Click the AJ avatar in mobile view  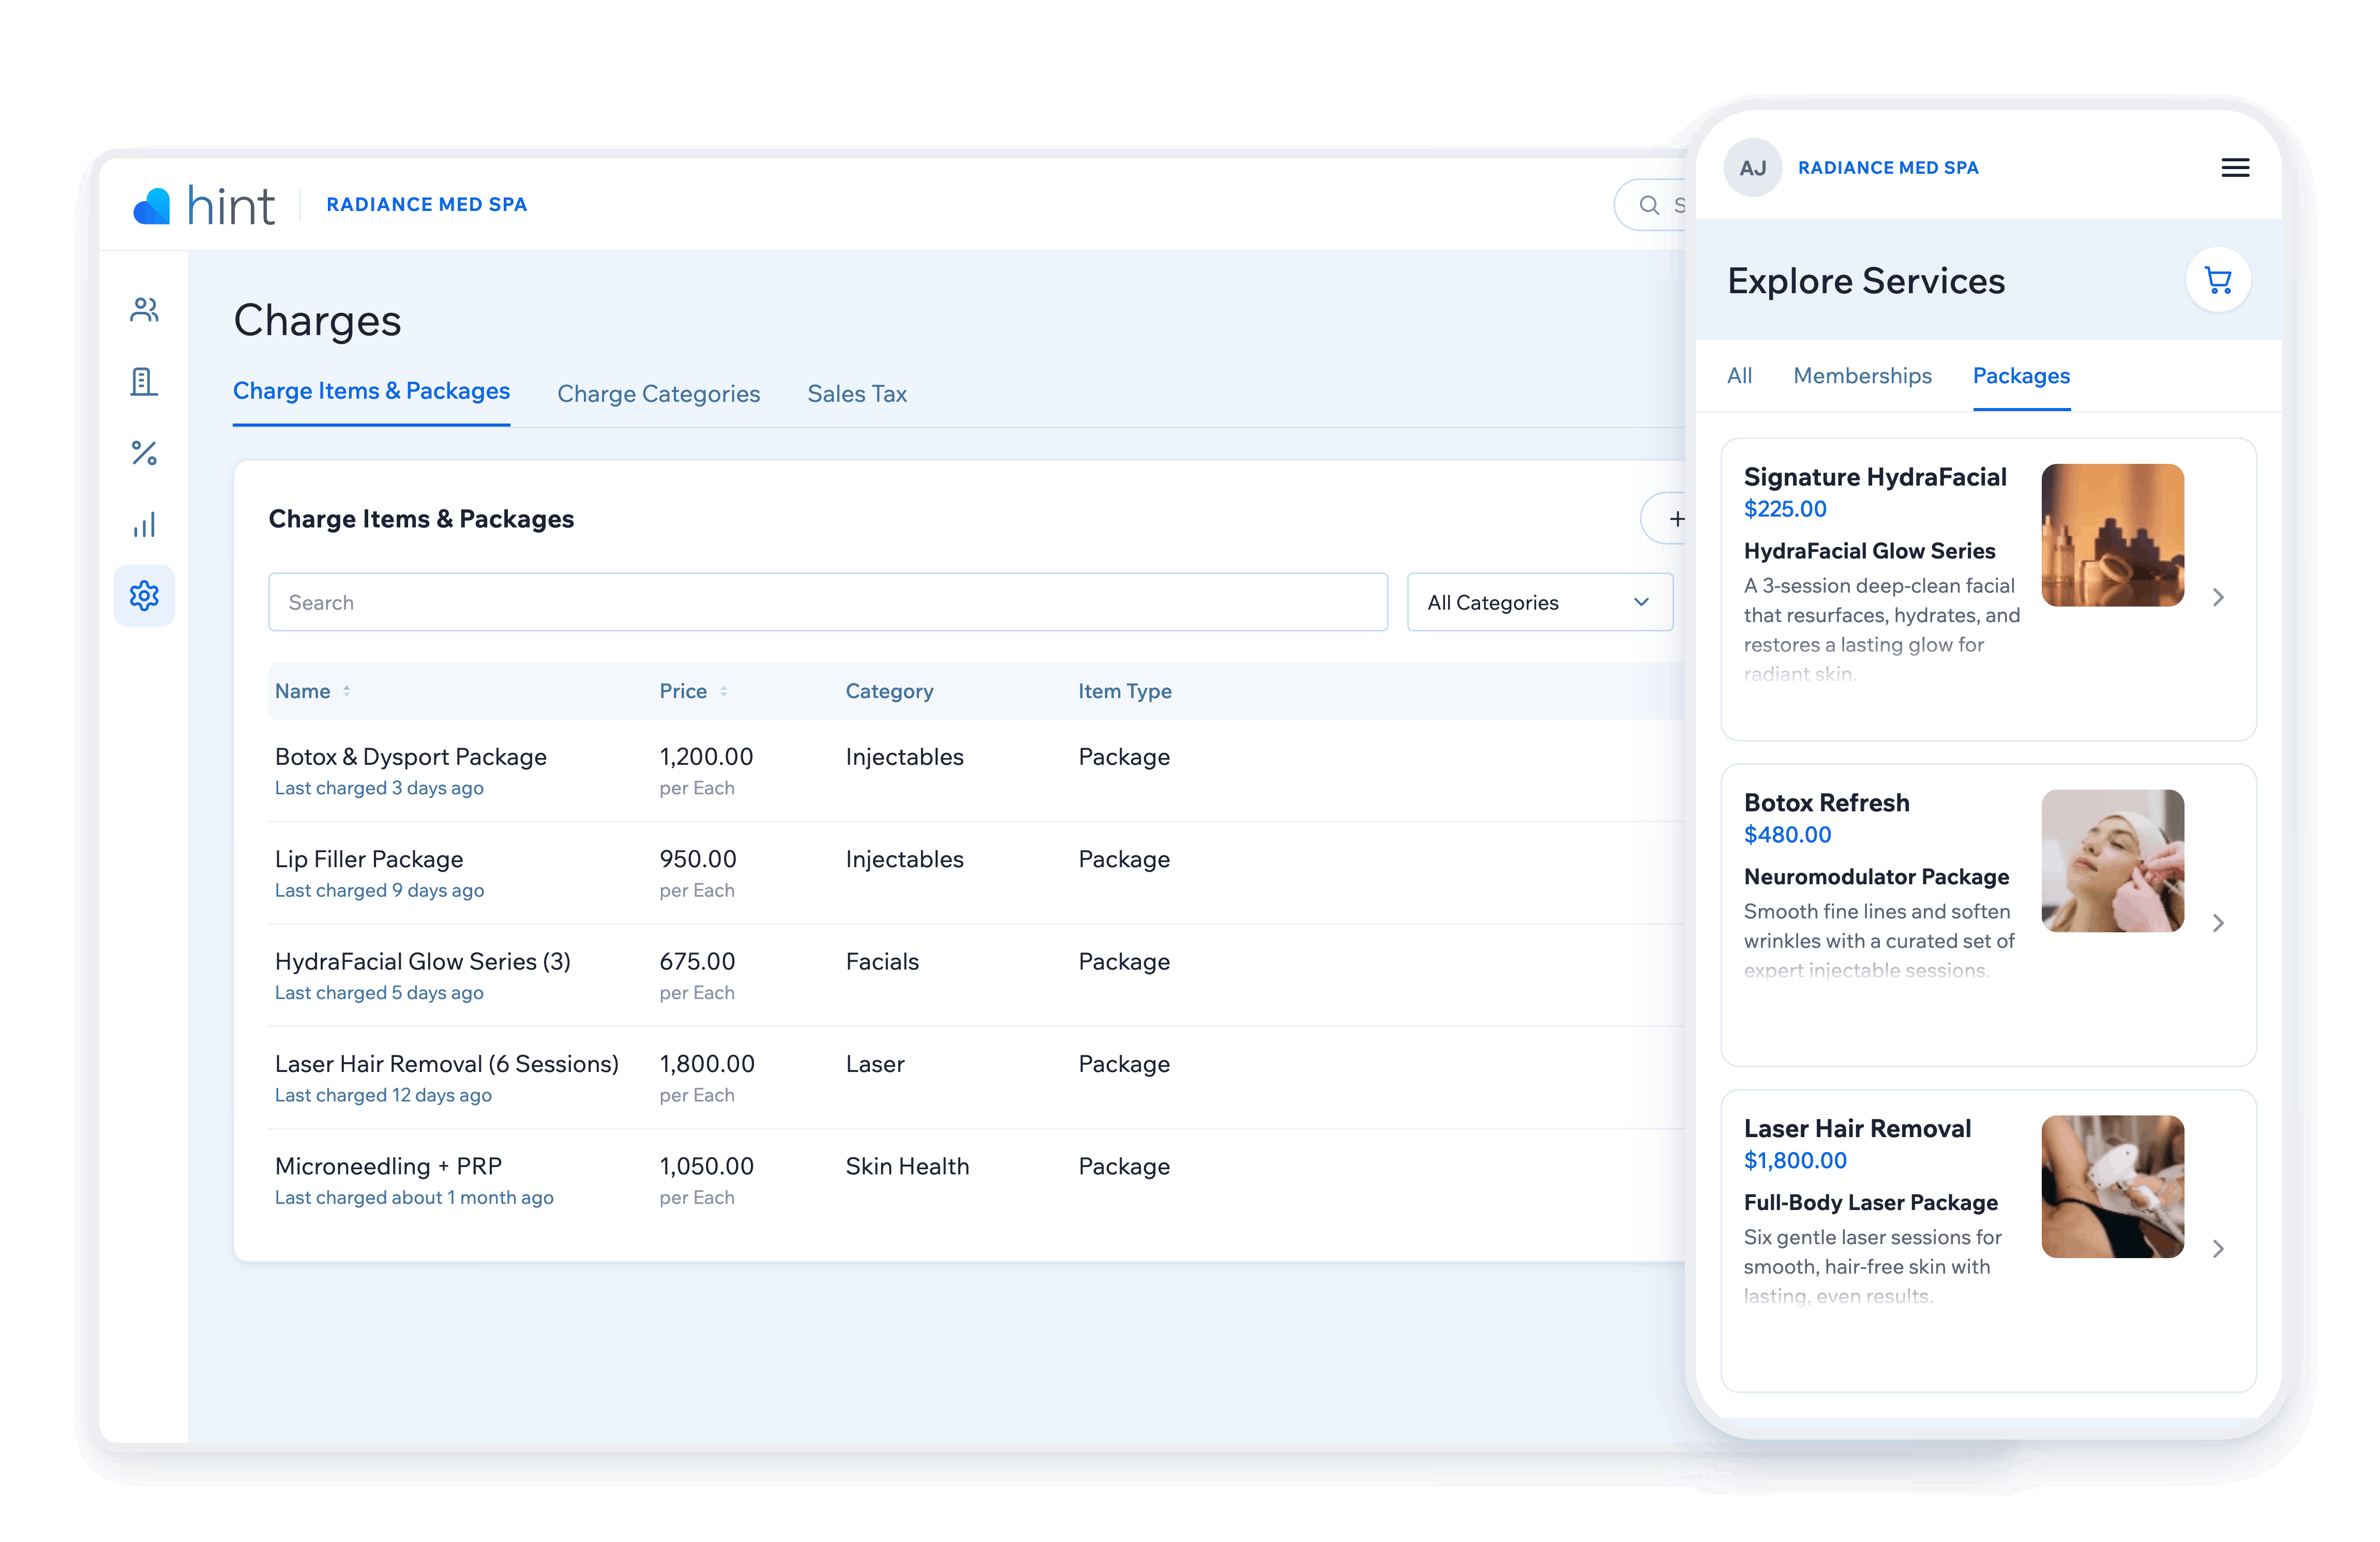tap(1752, 168)
